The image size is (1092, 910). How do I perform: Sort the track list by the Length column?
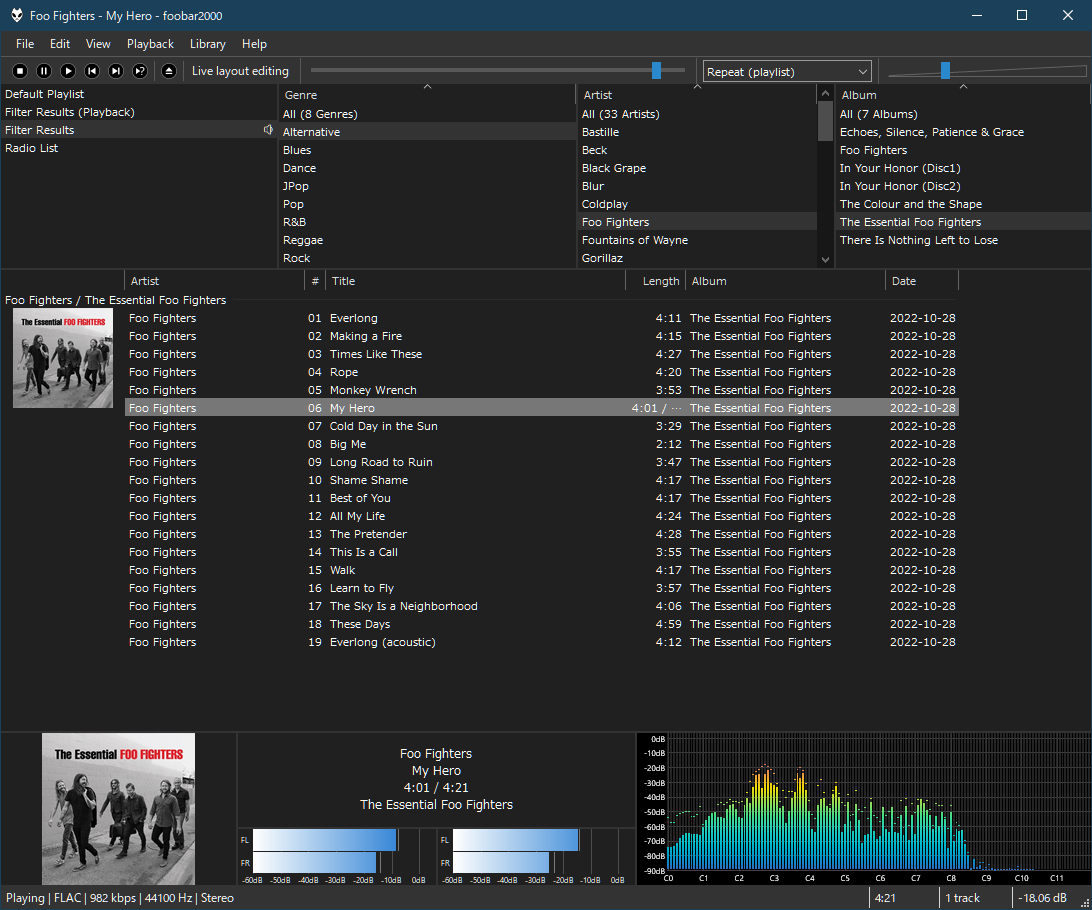(655, 281)
